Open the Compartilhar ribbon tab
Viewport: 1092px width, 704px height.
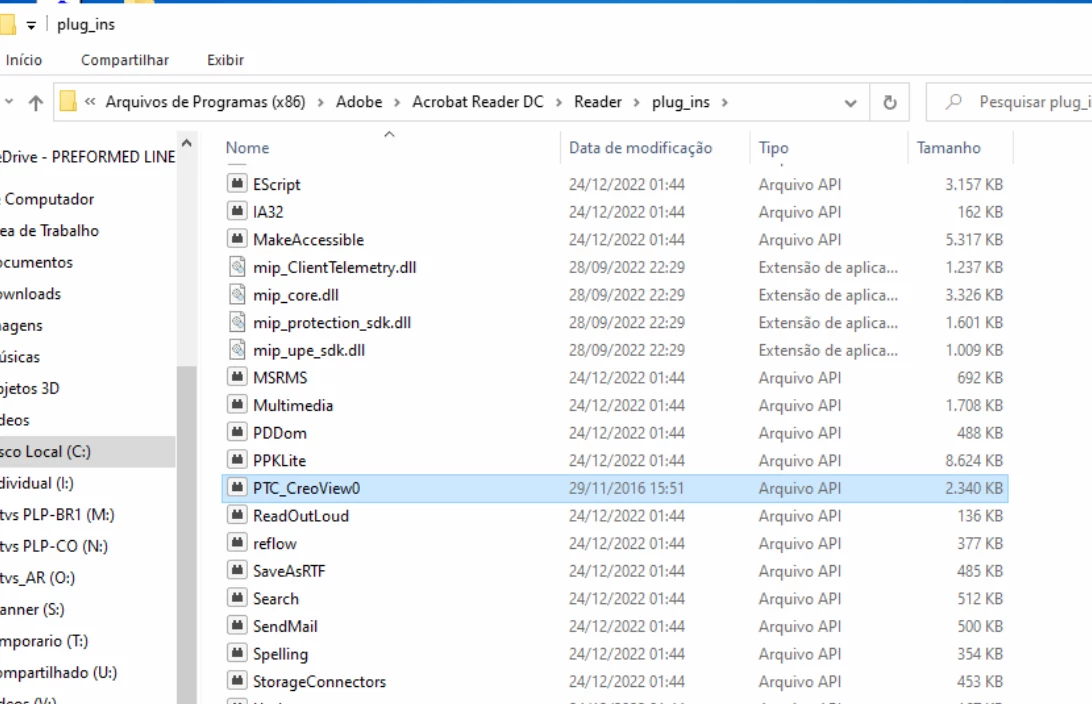point(125,60)
